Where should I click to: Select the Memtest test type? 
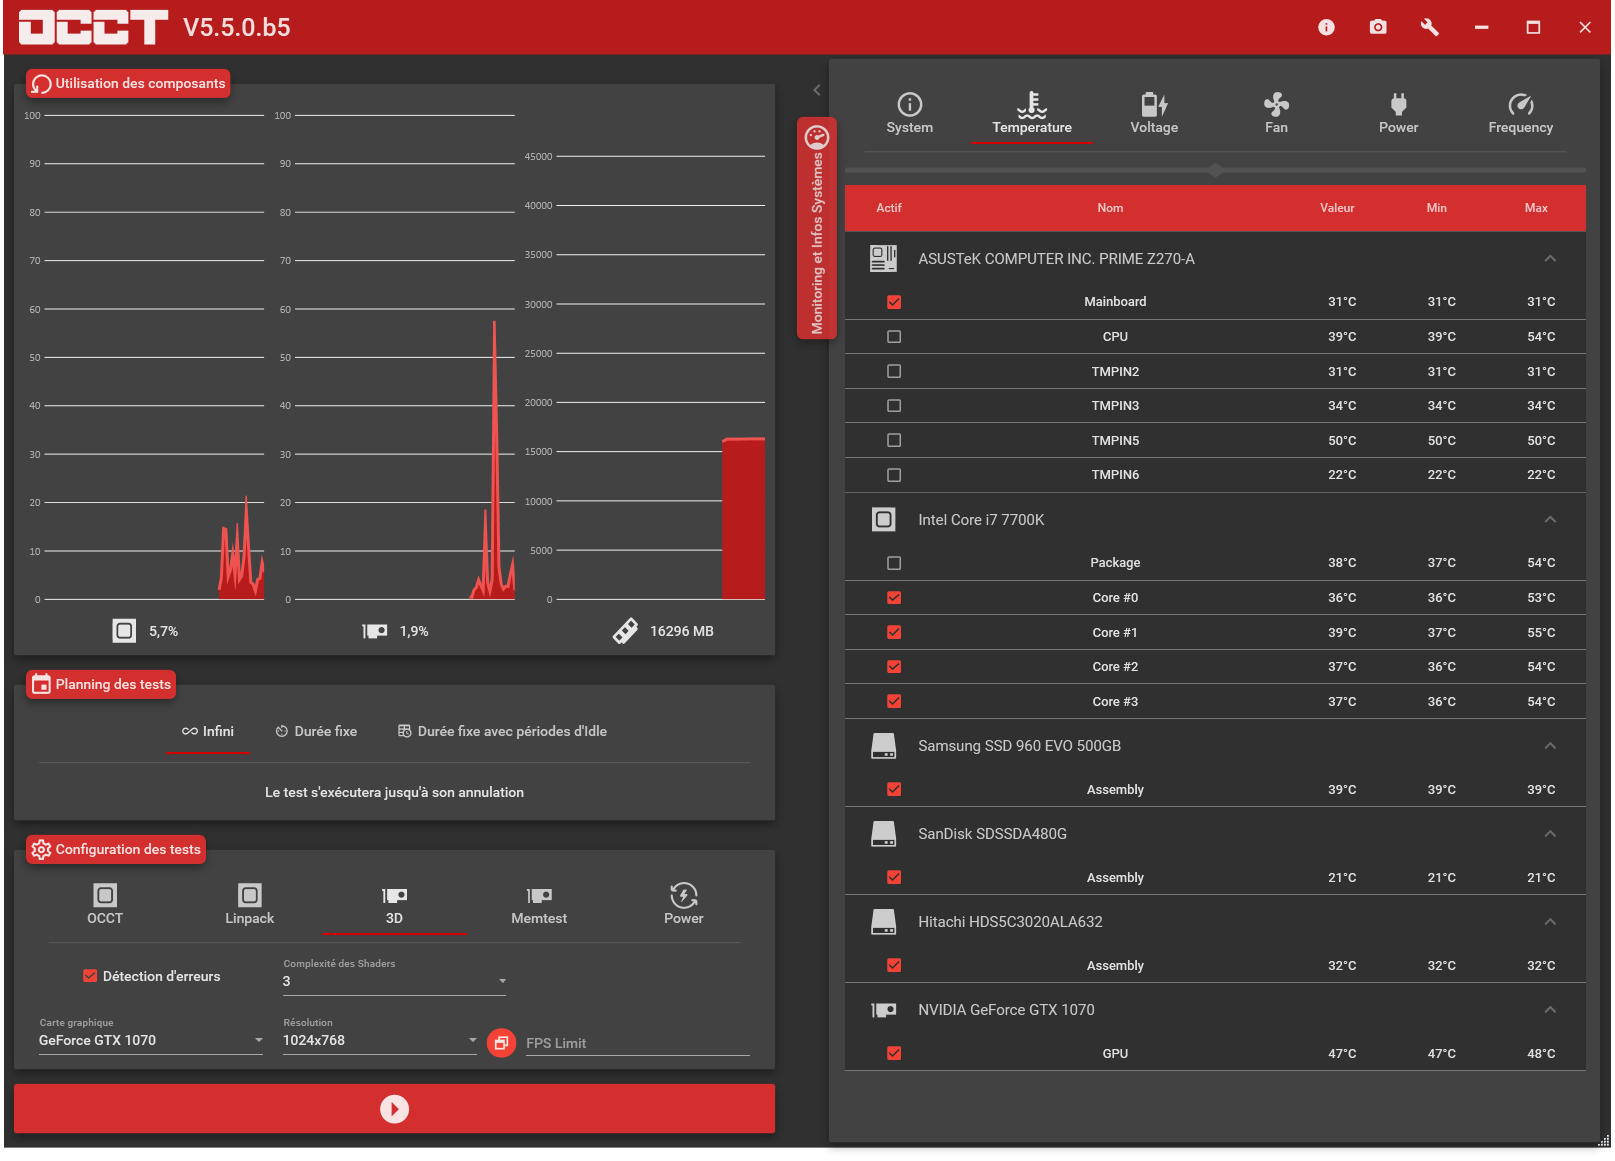tap(539, 904)
